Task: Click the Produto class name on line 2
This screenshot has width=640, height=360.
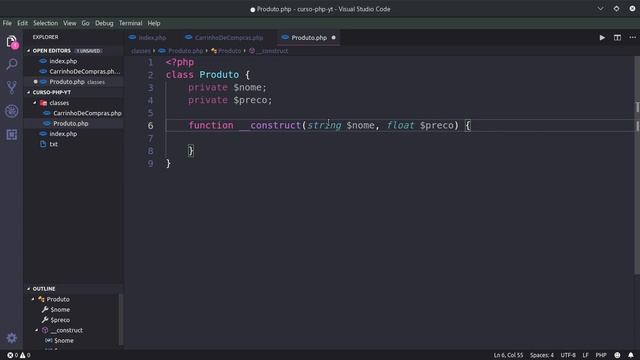Action: pos(219,75)
